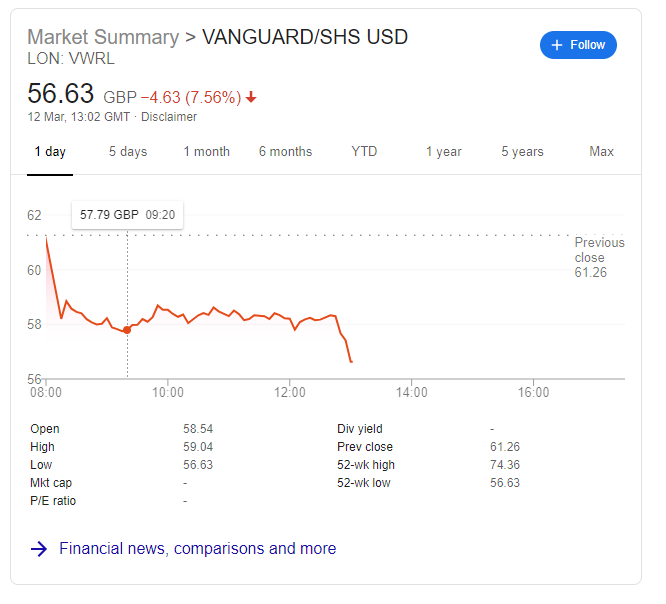This screenshot has height=604, width=666.
Task: Select the YTD tab
Action: coord(364,152)
